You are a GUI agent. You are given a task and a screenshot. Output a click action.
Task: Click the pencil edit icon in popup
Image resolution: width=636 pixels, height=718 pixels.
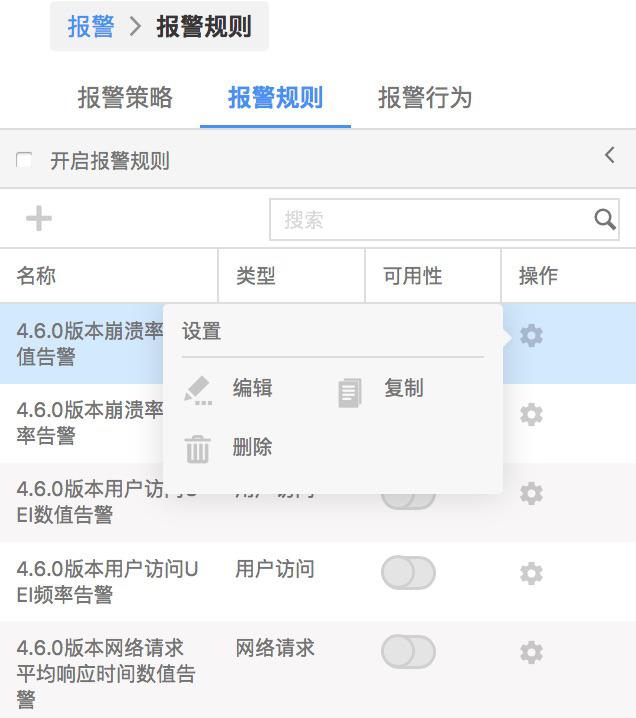click(198, 391)
